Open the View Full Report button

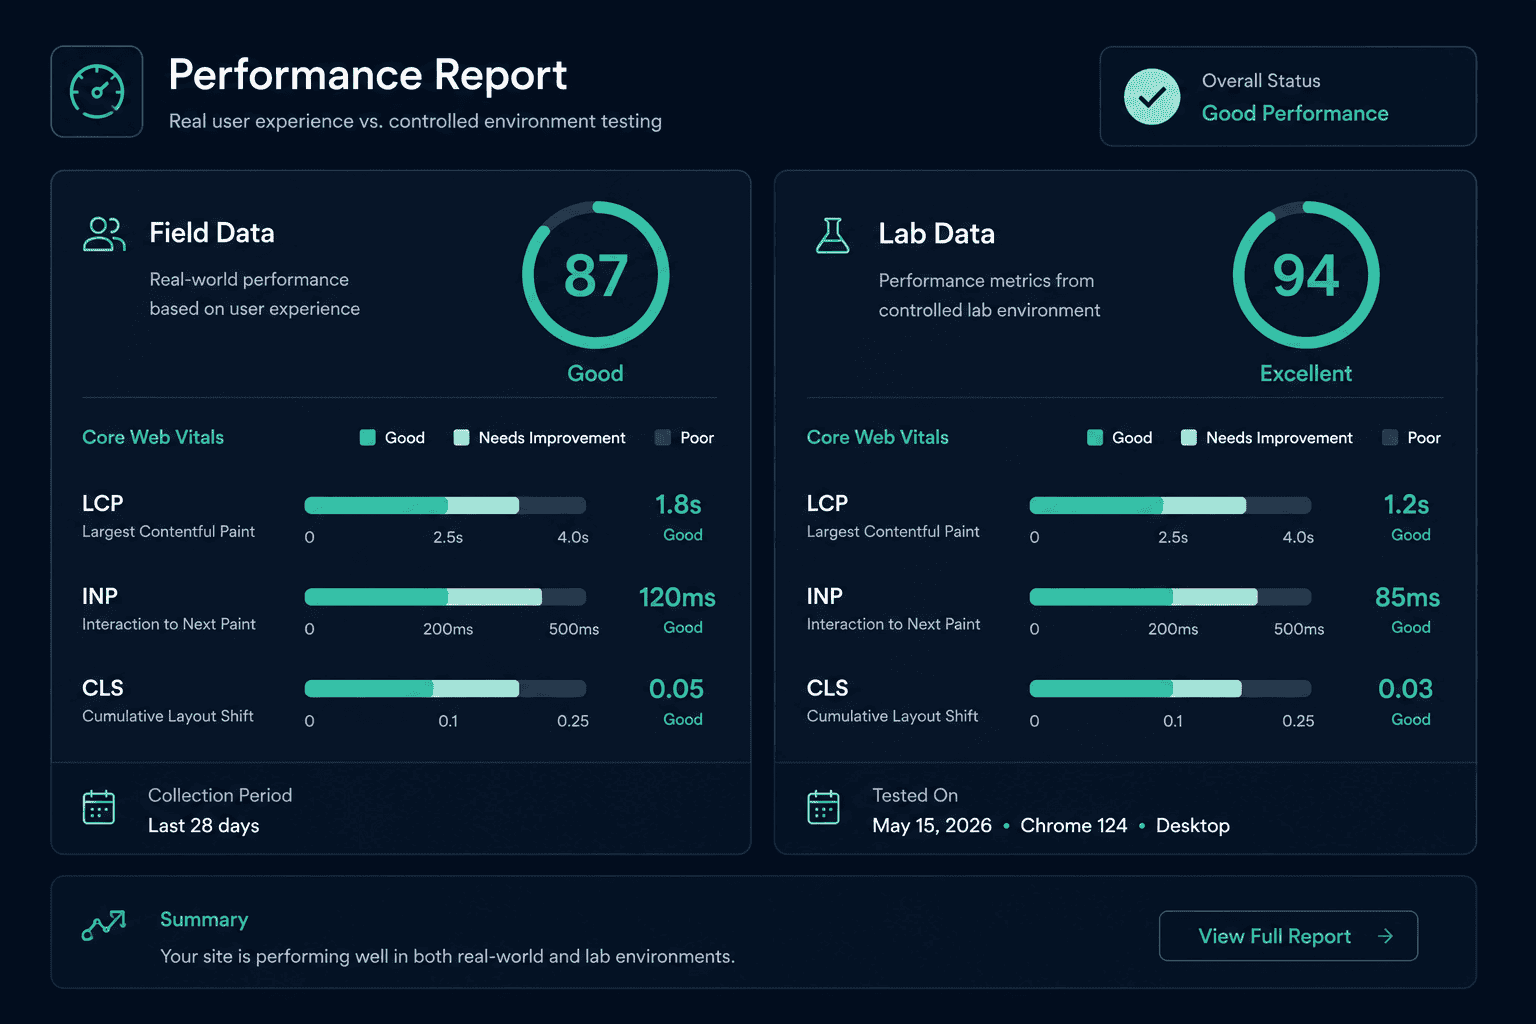coord(1288,936)
